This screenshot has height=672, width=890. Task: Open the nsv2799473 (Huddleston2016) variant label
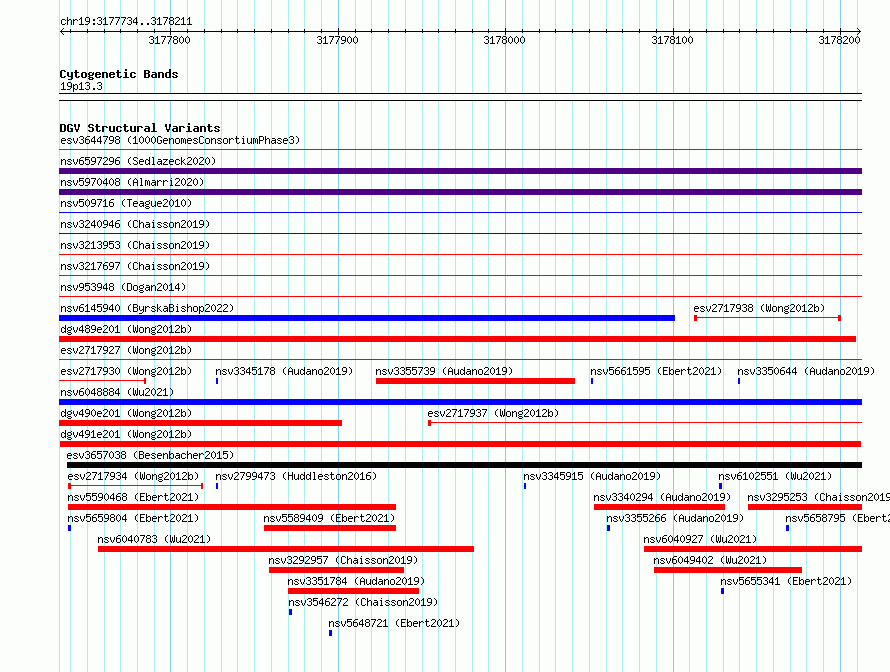click(x=295, y=476)
